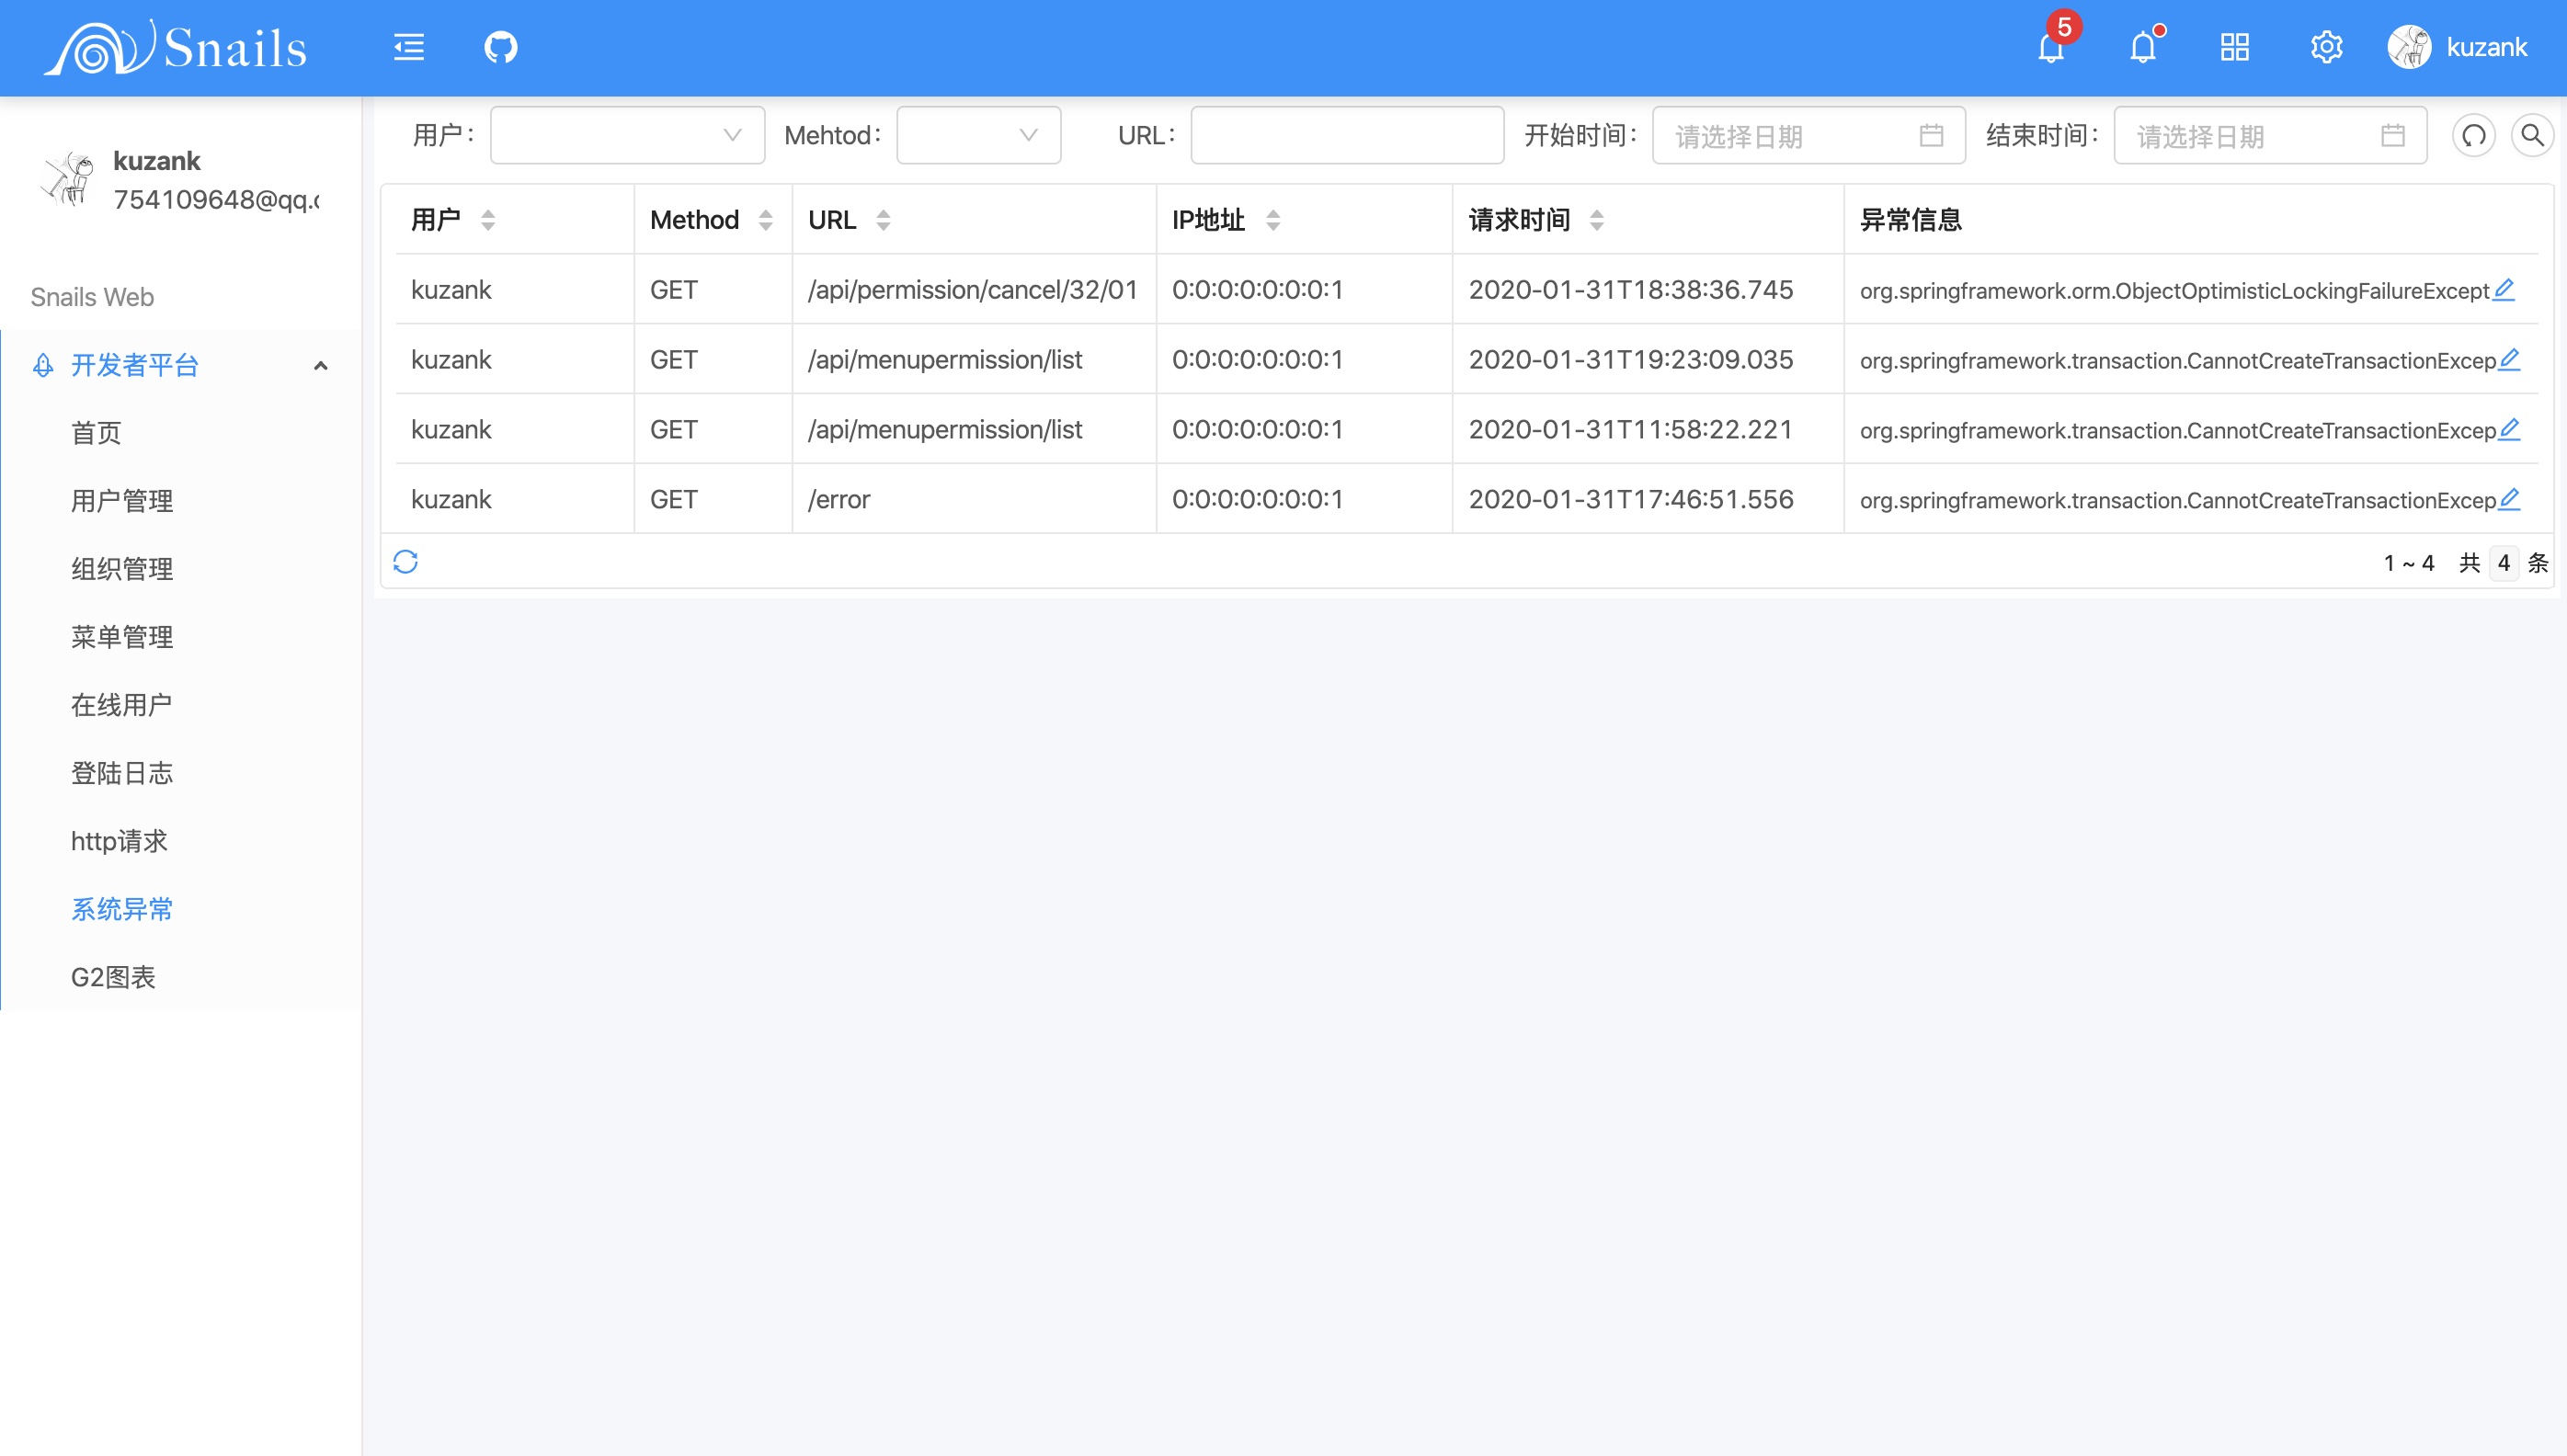Open the grid apps icon

tap(2234, 47)
